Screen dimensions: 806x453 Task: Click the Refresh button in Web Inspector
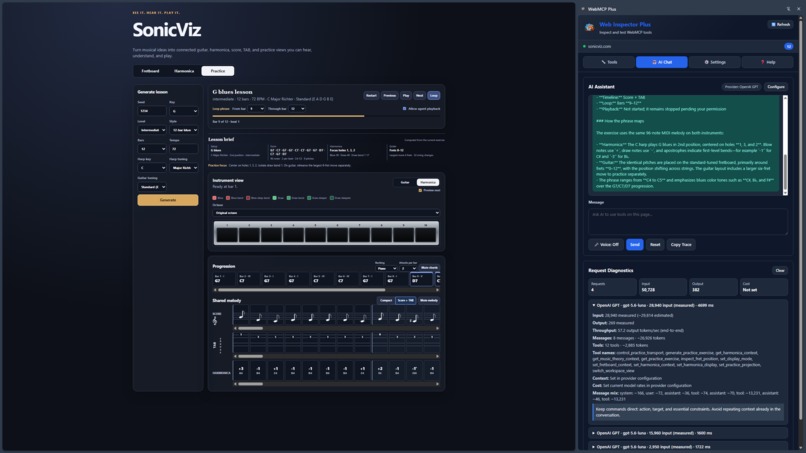pyautogui.click(x=780, y=25)
